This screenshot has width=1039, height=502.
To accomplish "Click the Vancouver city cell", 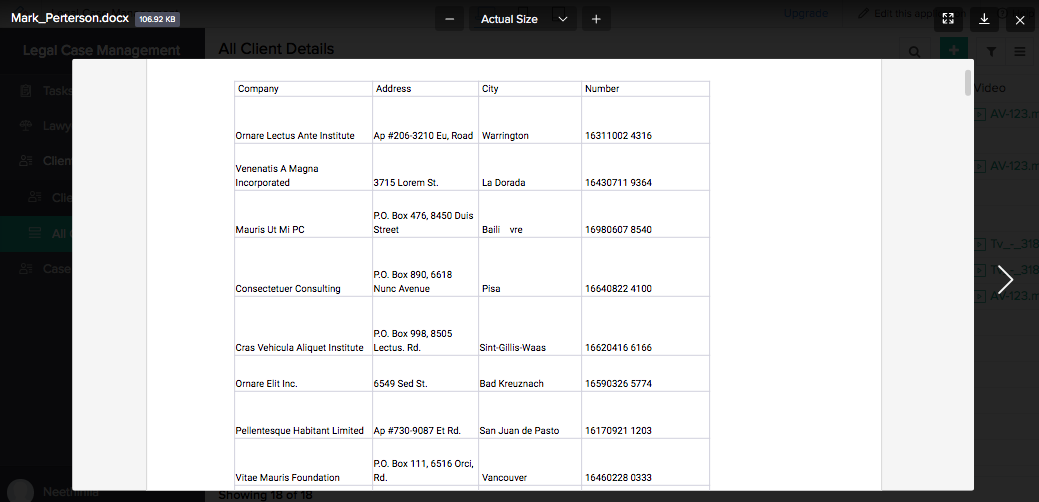I will coord(530,462).
